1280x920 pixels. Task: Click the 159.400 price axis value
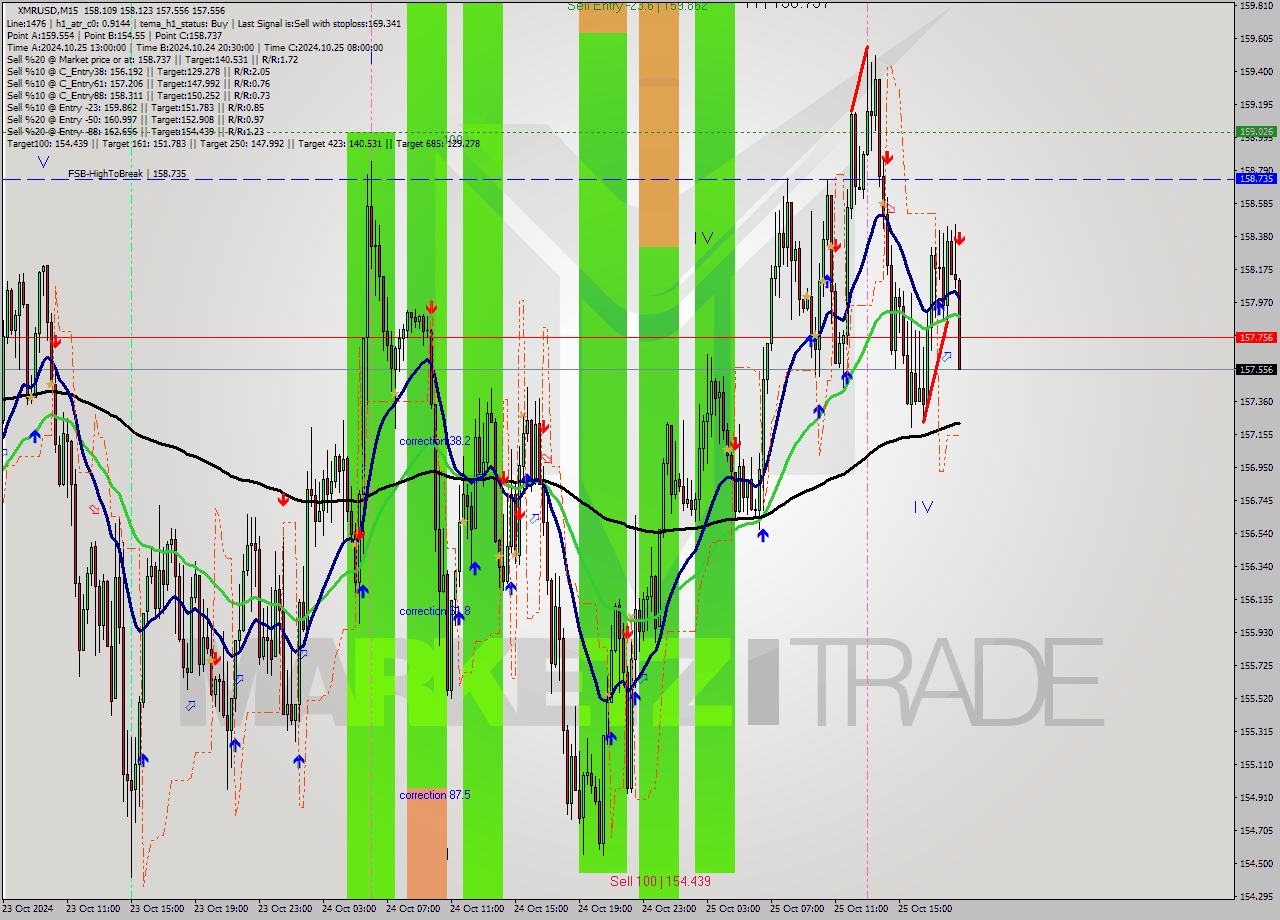point(1256,72)
